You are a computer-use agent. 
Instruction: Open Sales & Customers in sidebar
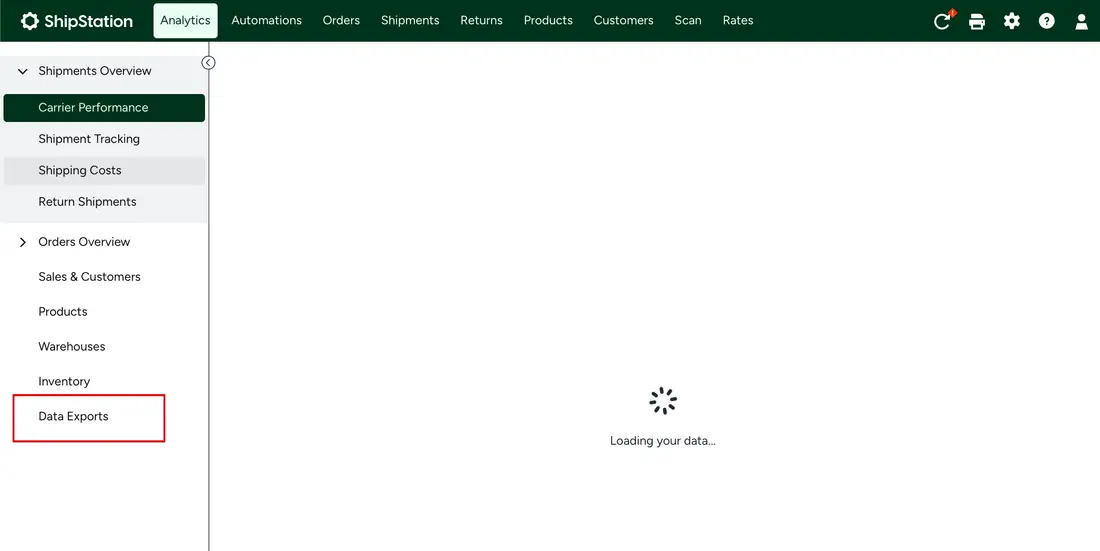89,277
